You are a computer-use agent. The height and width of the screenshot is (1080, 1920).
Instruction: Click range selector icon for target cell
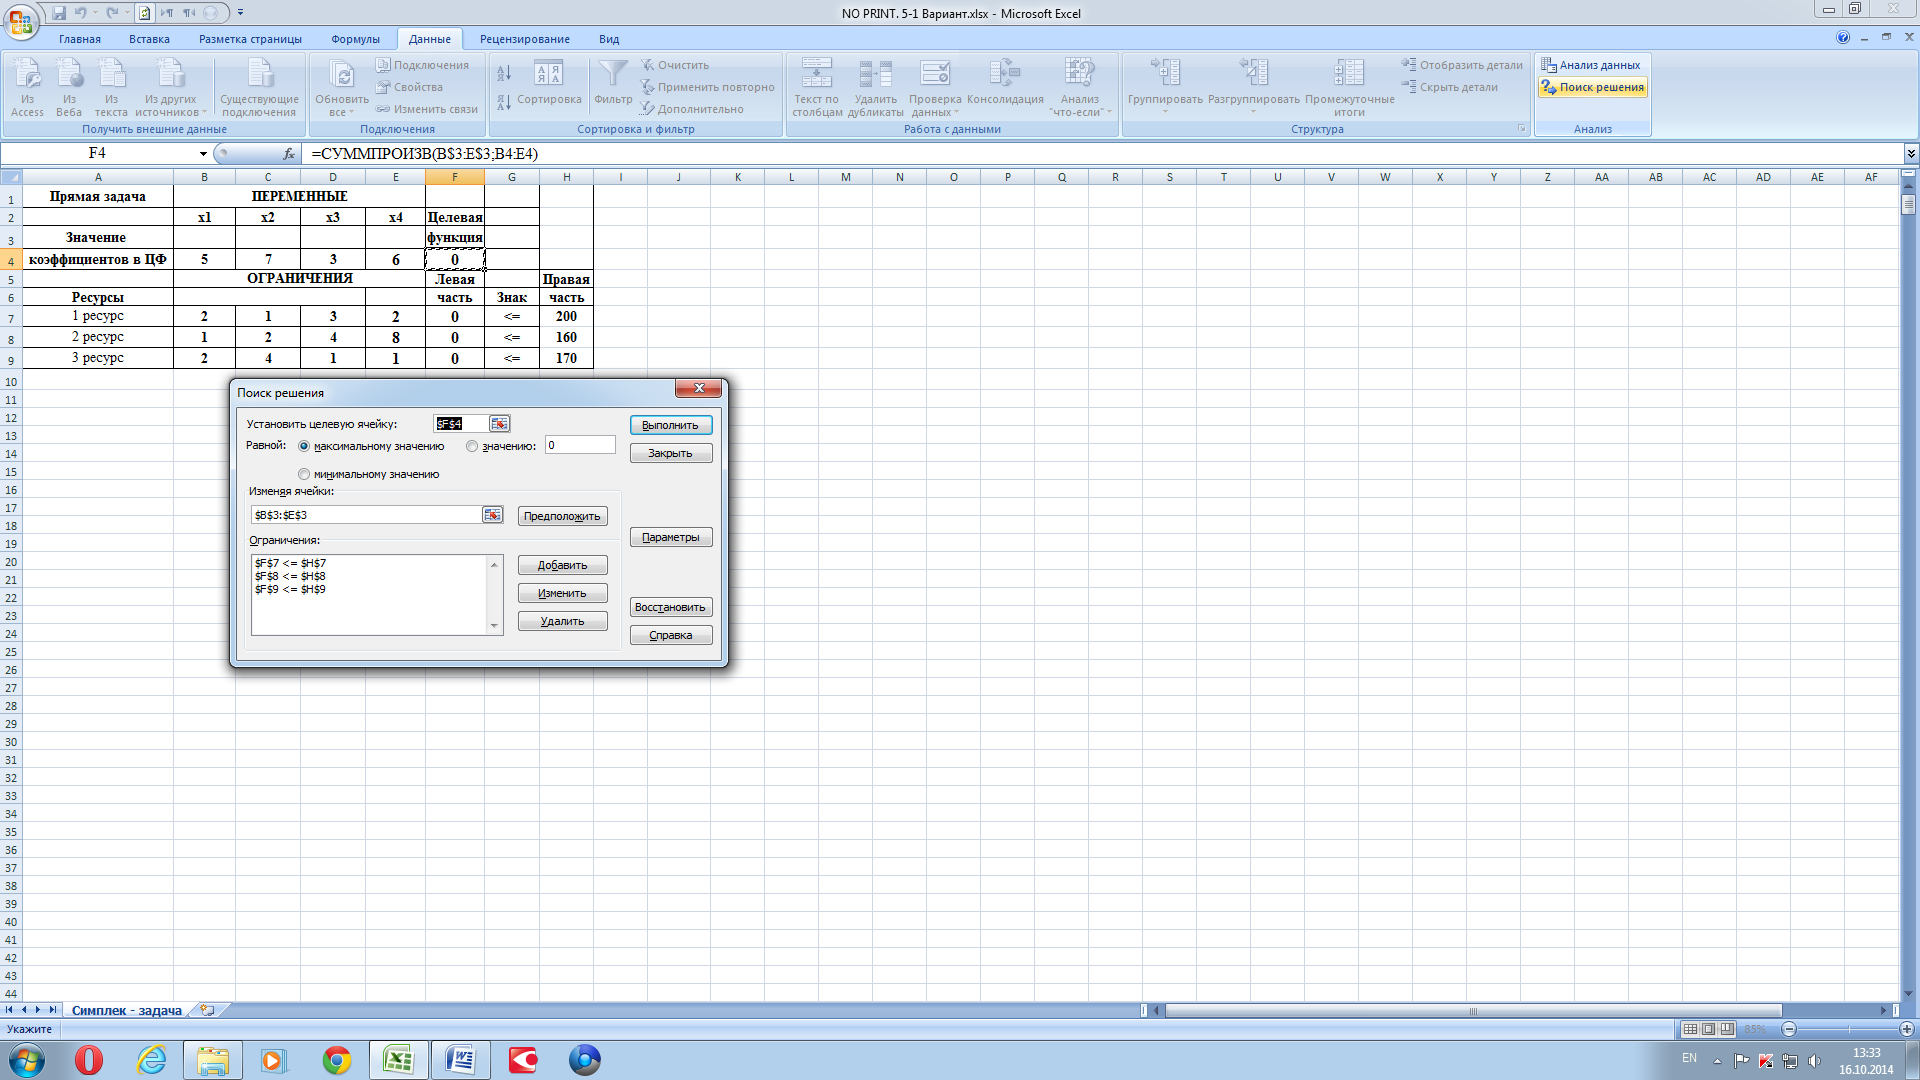[498, 424]
